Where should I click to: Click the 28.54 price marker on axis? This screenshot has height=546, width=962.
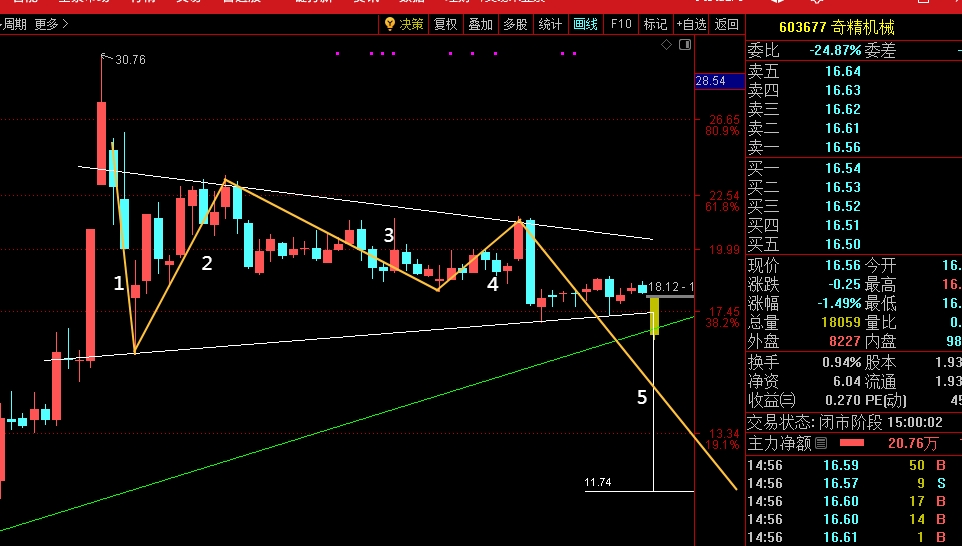coord(719,81)
